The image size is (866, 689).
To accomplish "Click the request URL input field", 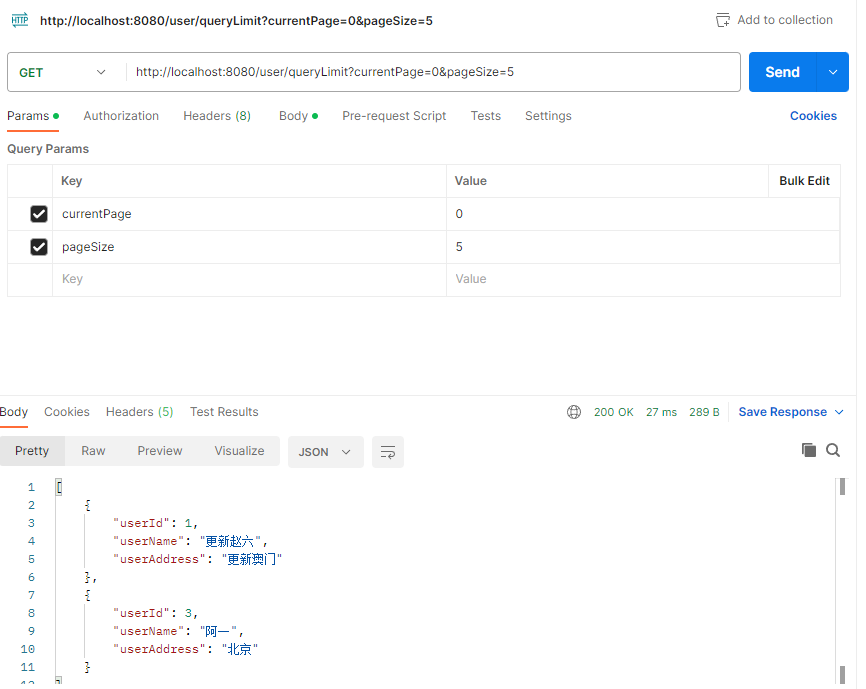I will [430, 72].
